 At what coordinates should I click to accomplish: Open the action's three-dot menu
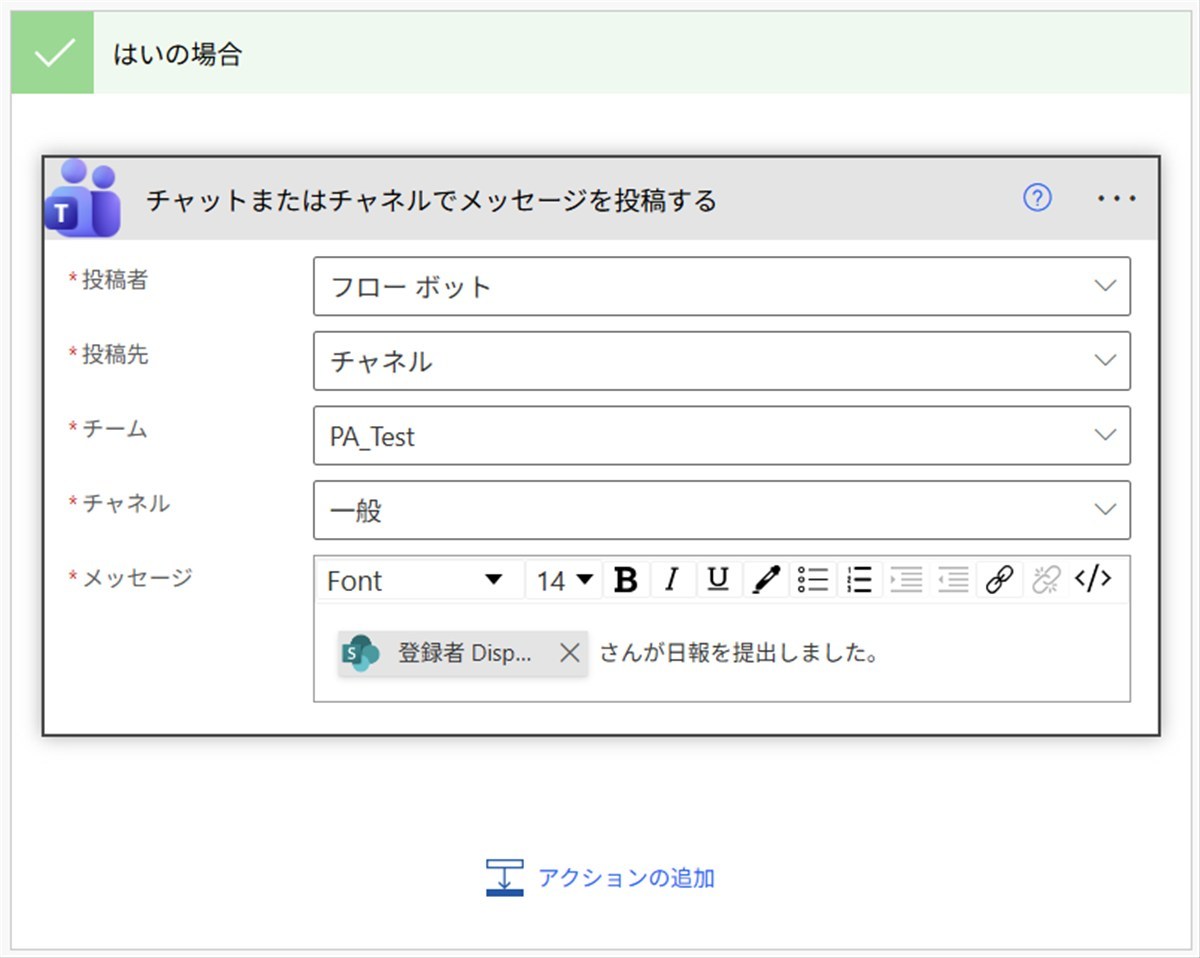pyautogui.click(x=1116, y=199)
